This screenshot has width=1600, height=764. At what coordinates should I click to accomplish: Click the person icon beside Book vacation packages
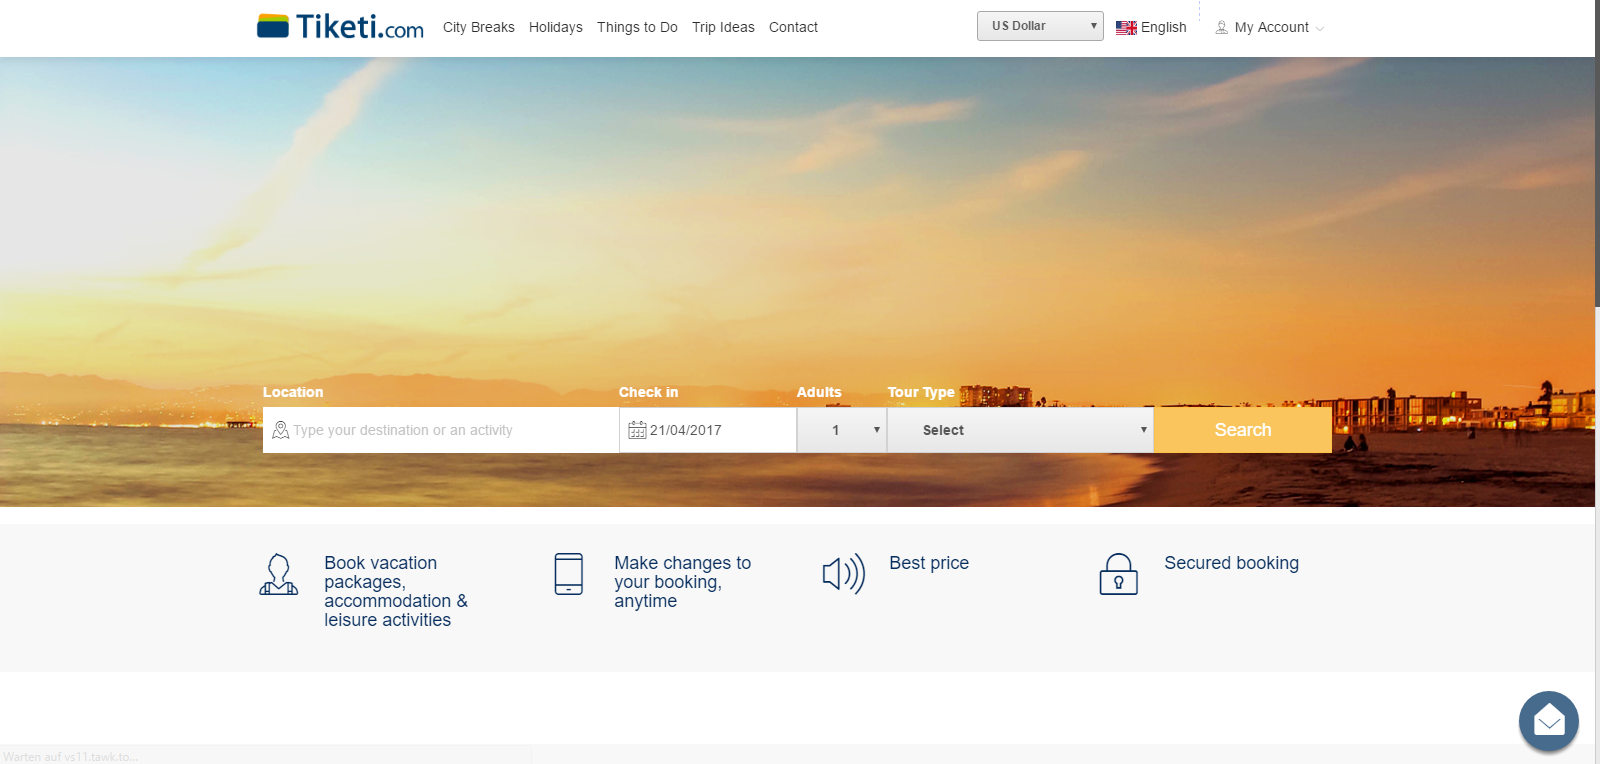[279, 575]
